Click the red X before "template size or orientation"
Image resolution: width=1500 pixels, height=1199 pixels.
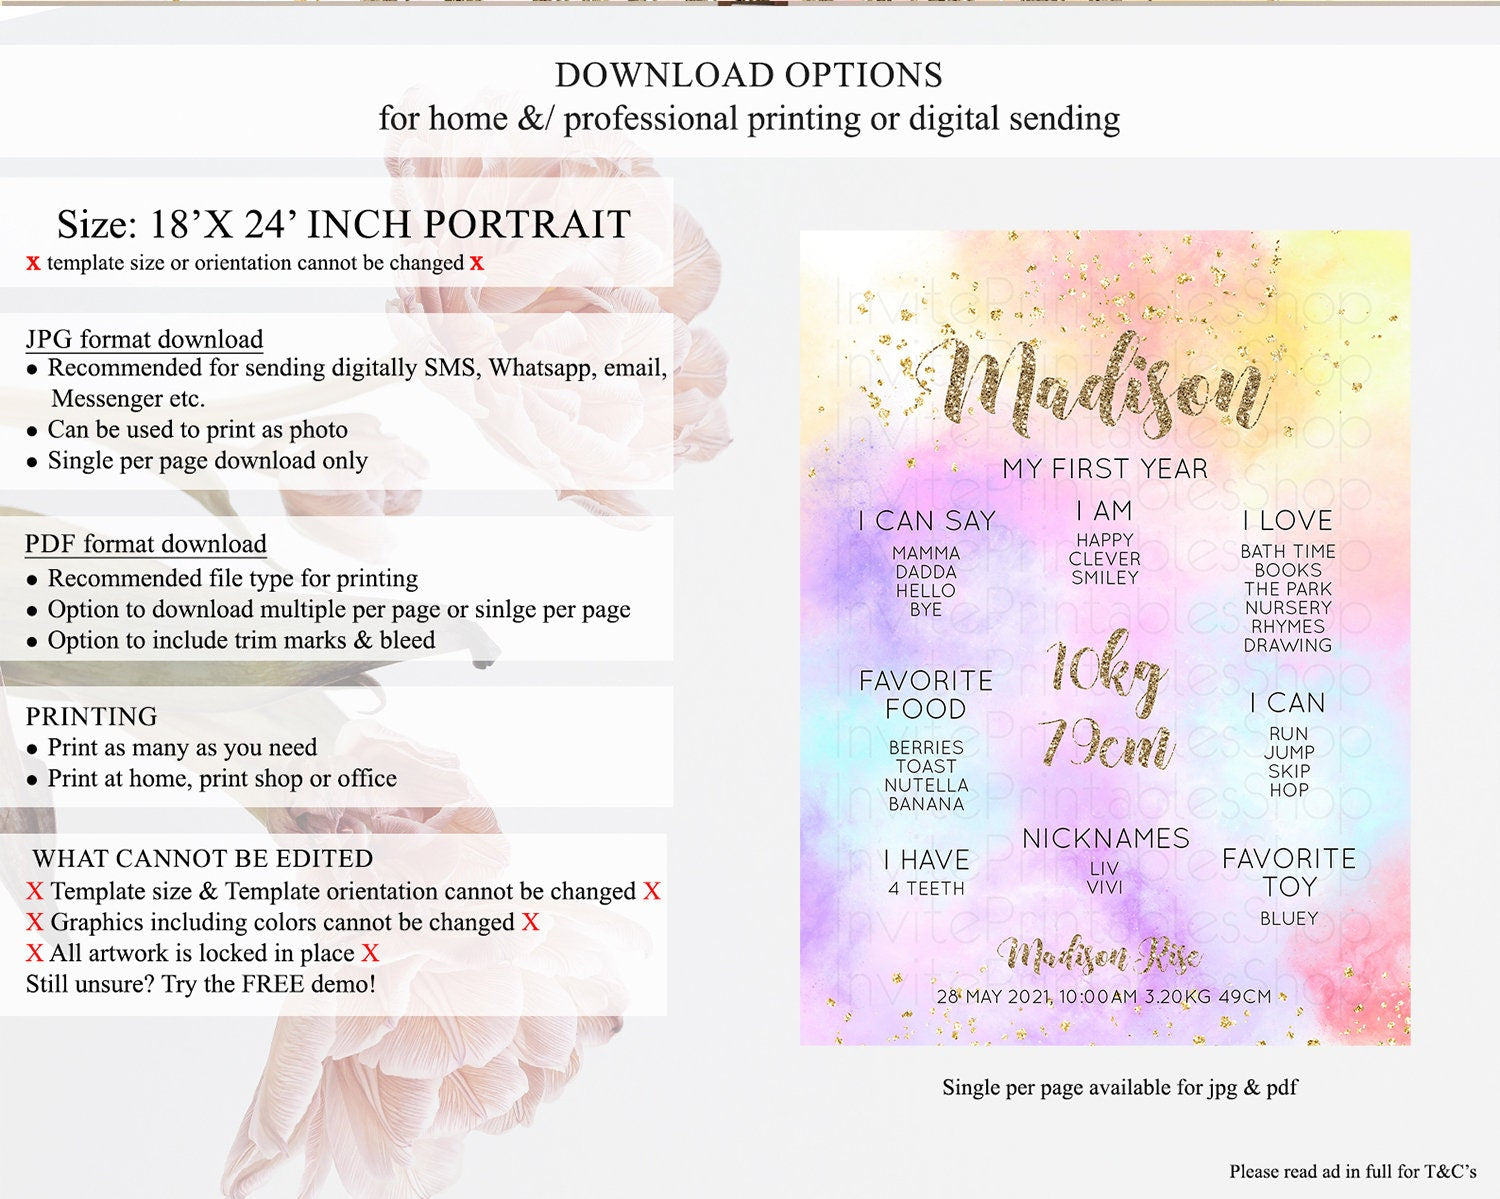(x=33, y=263)
